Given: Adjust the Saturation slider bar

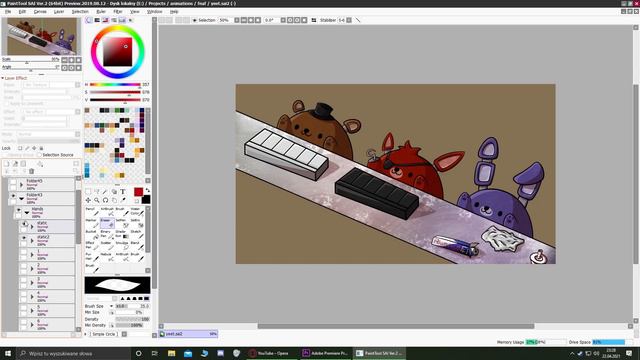Looking at the screenshot, I should (115, 92).
